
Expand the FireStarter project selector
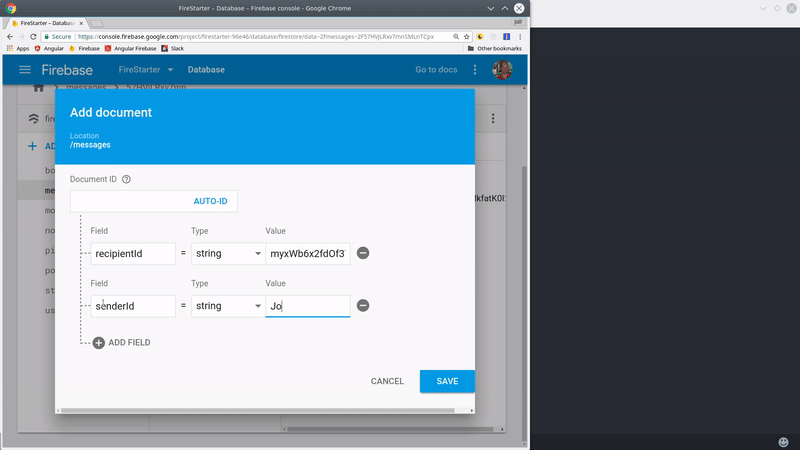pyautogui.click(x=146, y=70)
